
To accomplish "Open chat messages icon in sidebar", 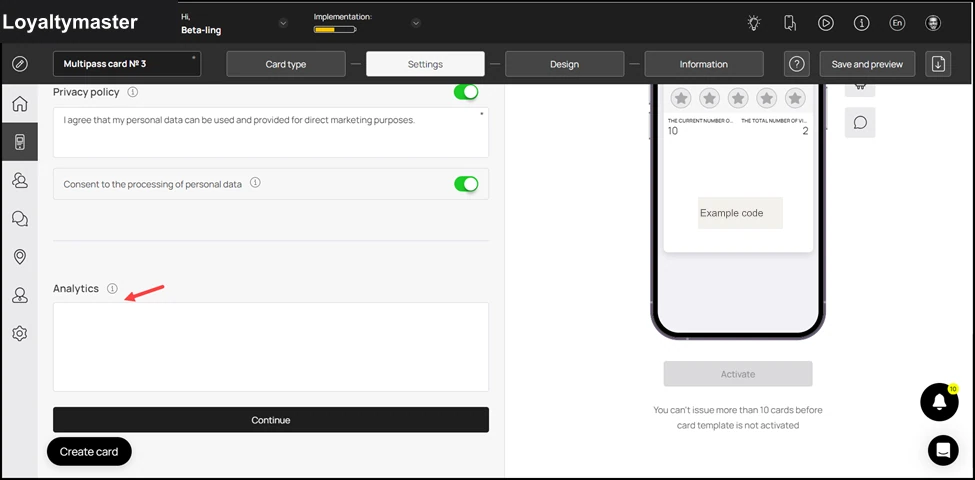I will [x=20, y=218].
